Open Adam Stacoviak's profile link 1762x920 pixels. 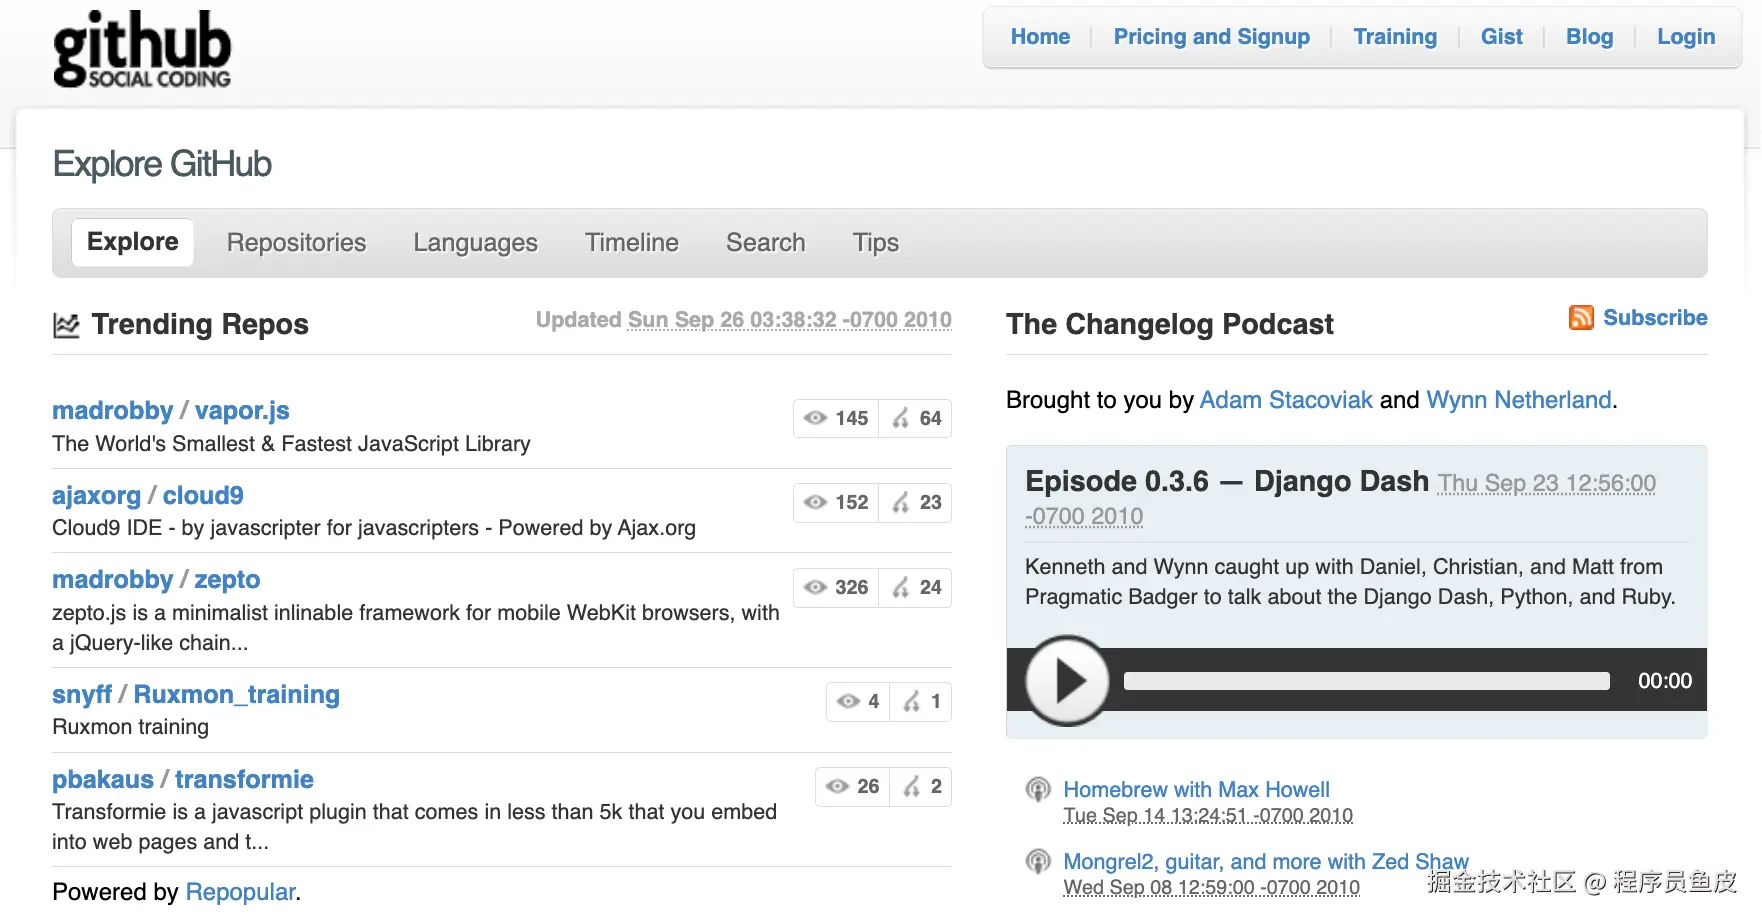pos(1285,400)
